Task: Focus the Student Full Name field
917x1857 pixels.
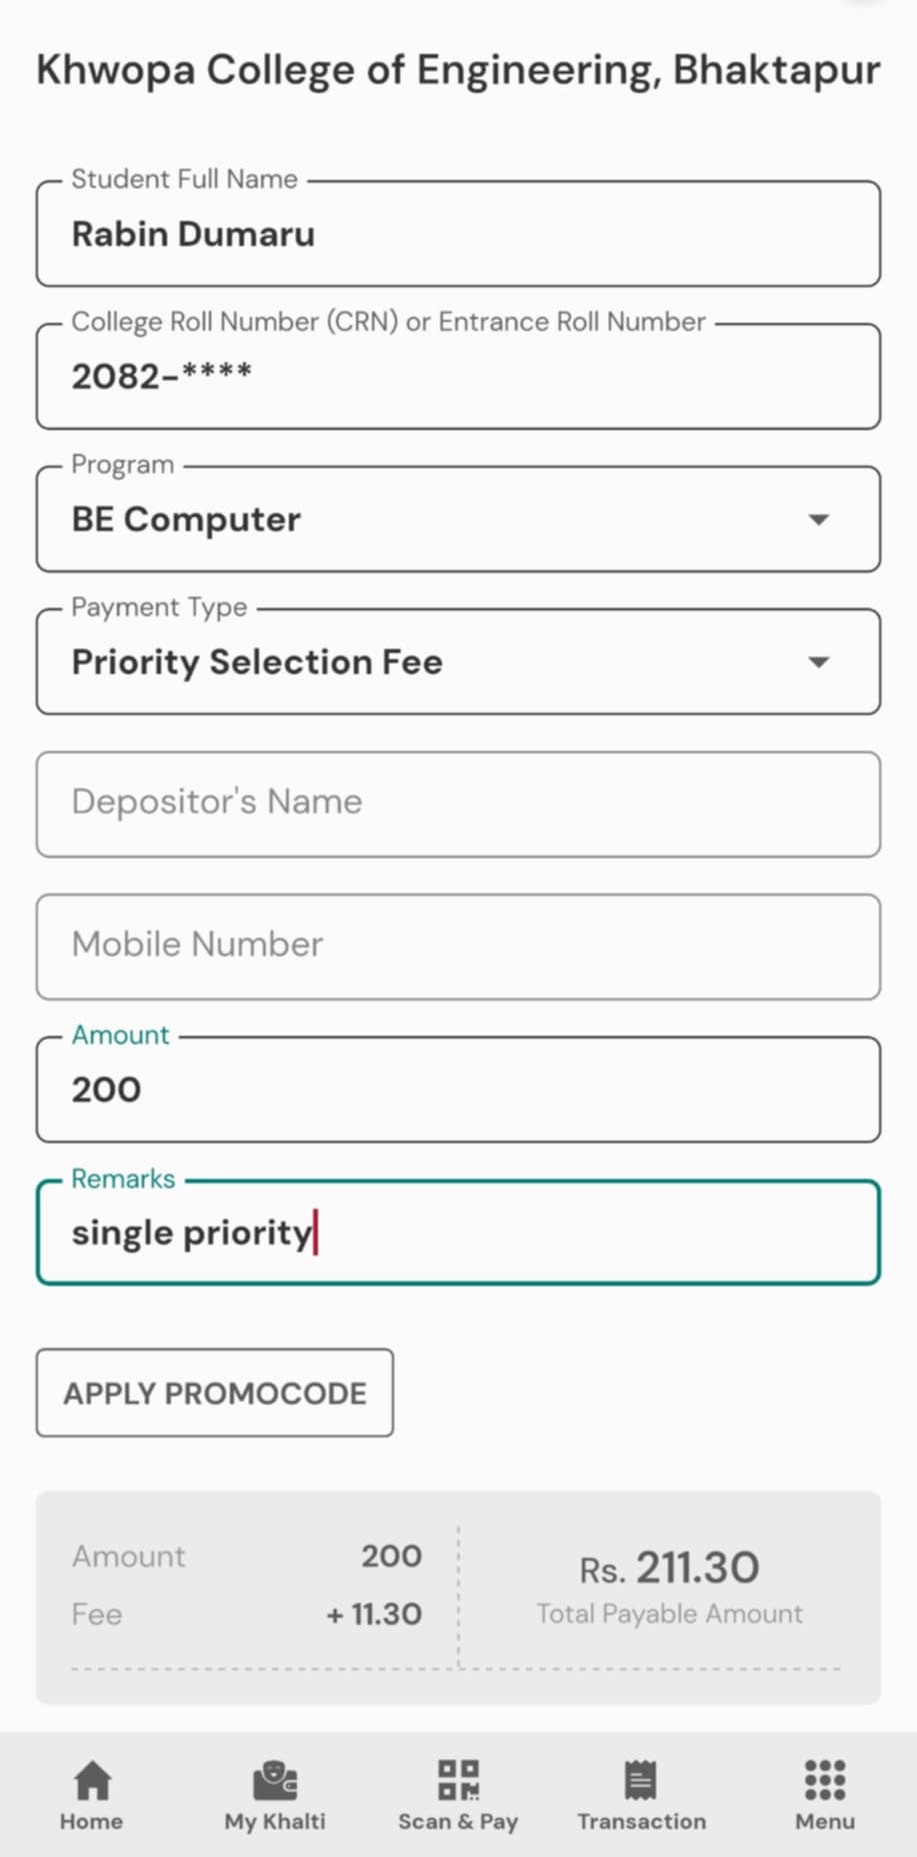Action: tap(458, 234)
